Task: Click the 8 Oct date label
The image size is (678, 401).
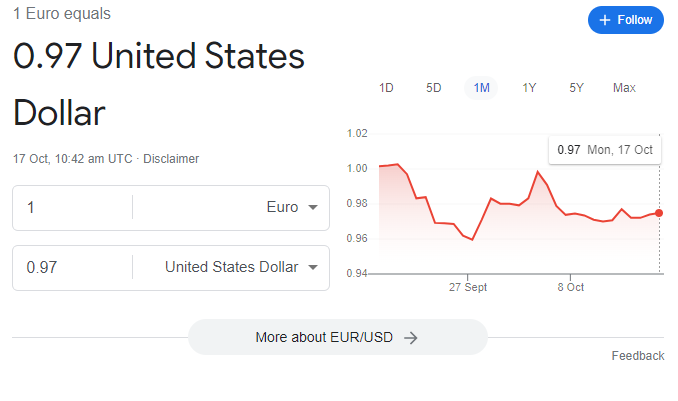Action: (571, 287)
